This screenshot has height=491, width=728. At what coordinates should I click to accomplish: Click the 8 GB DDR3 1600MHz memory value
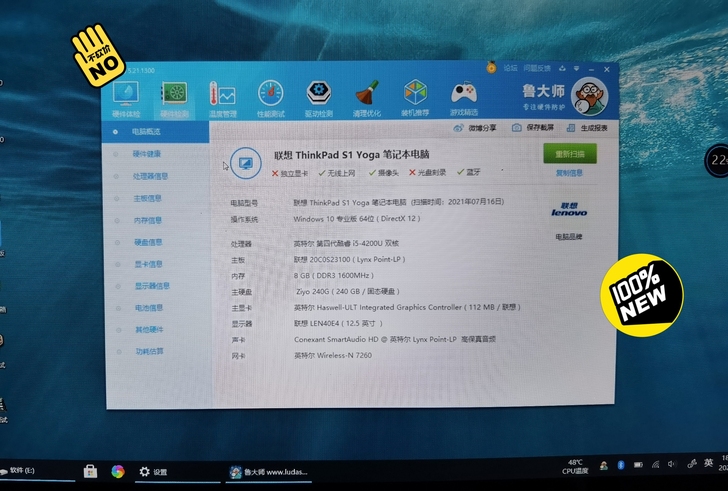(x=333, y=275)
